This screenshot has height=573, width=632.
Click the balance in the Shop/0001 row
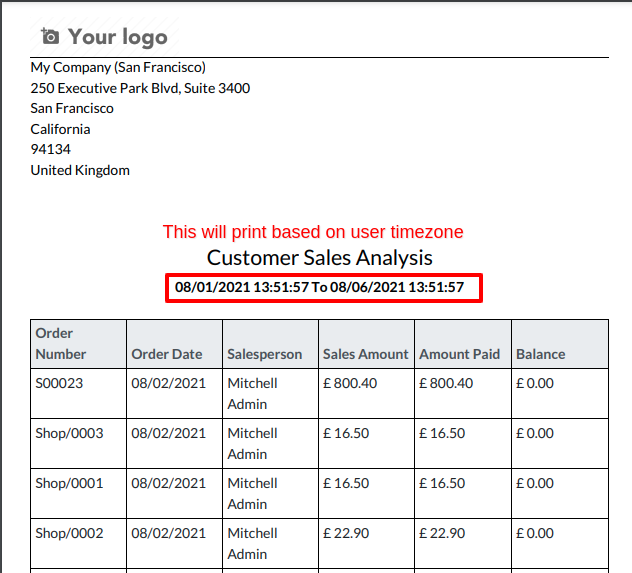535,483
